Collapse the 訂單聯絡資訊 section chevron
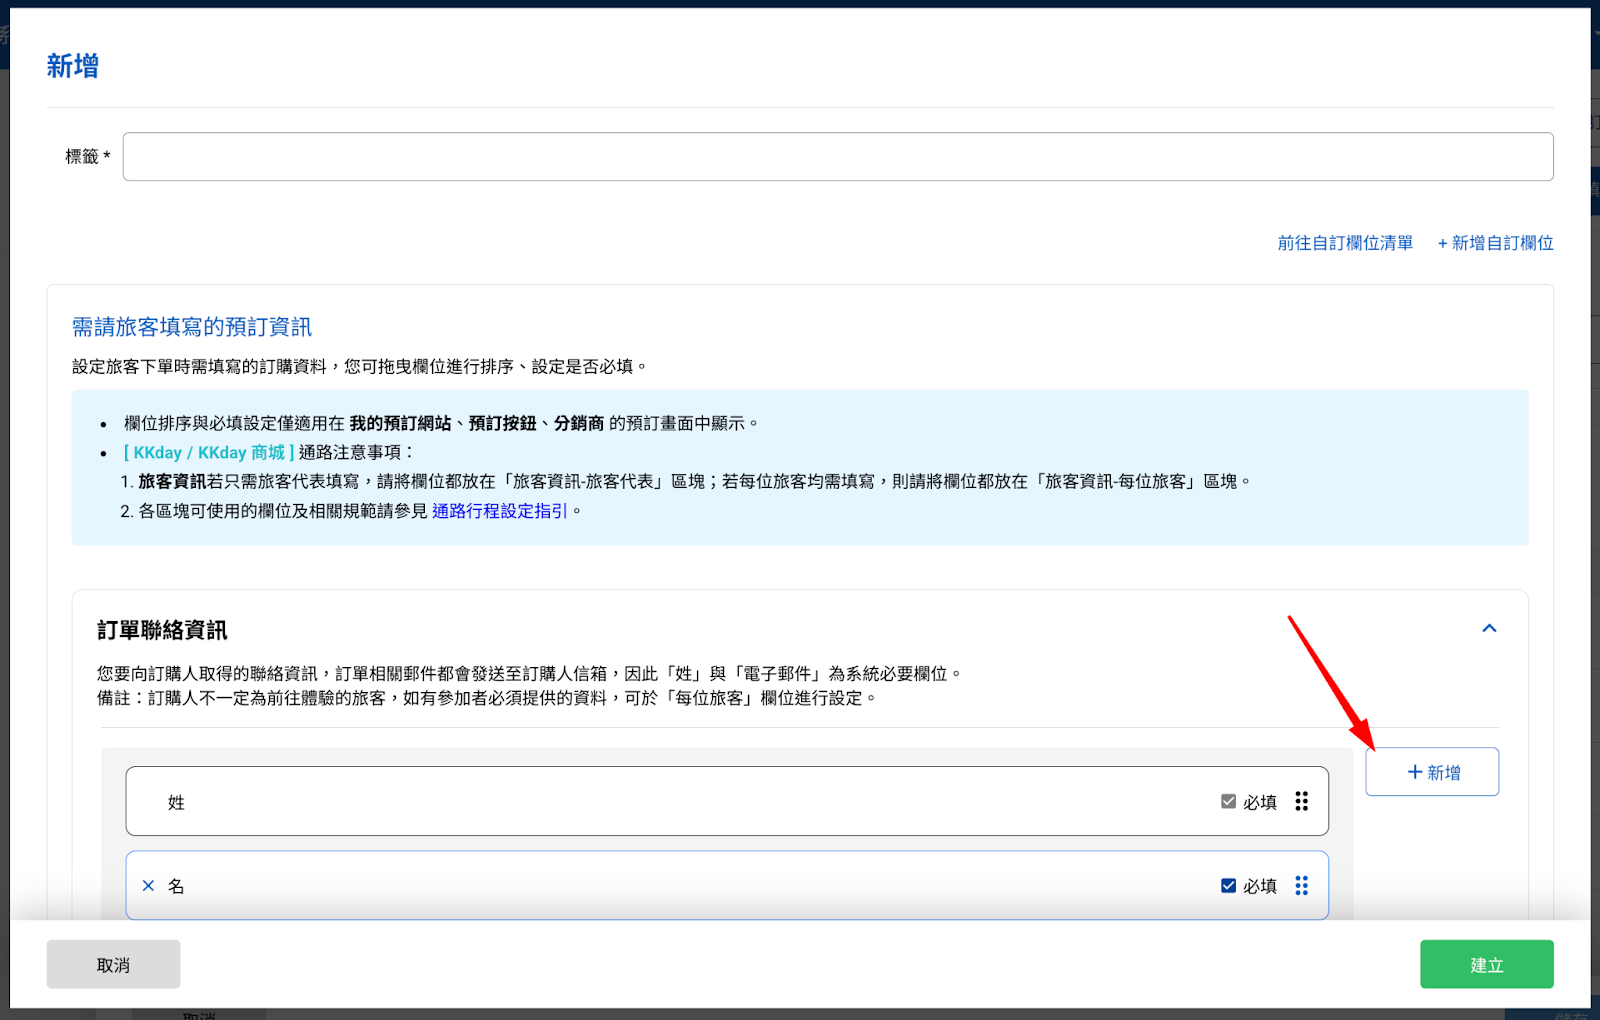This screenshot has width=1600, height=1020. tap(1489, 628)
